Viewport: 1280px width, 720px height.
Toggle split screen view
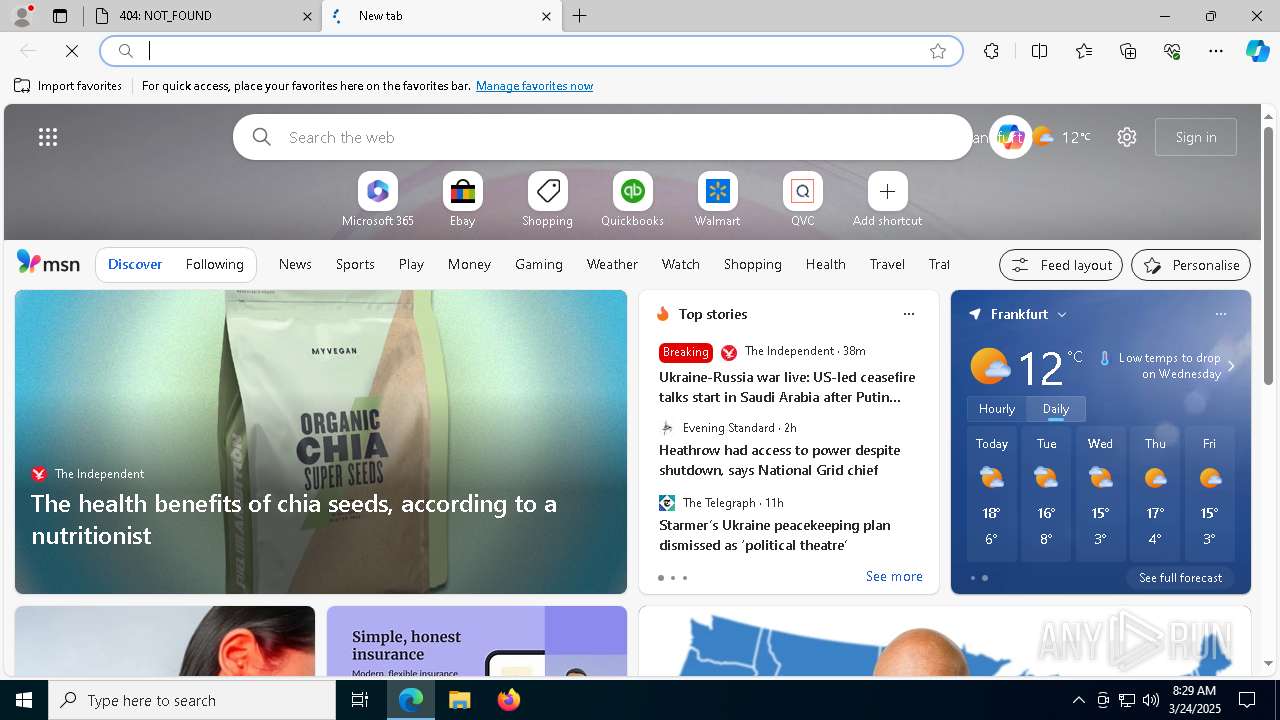click(x=1039, y=51)
